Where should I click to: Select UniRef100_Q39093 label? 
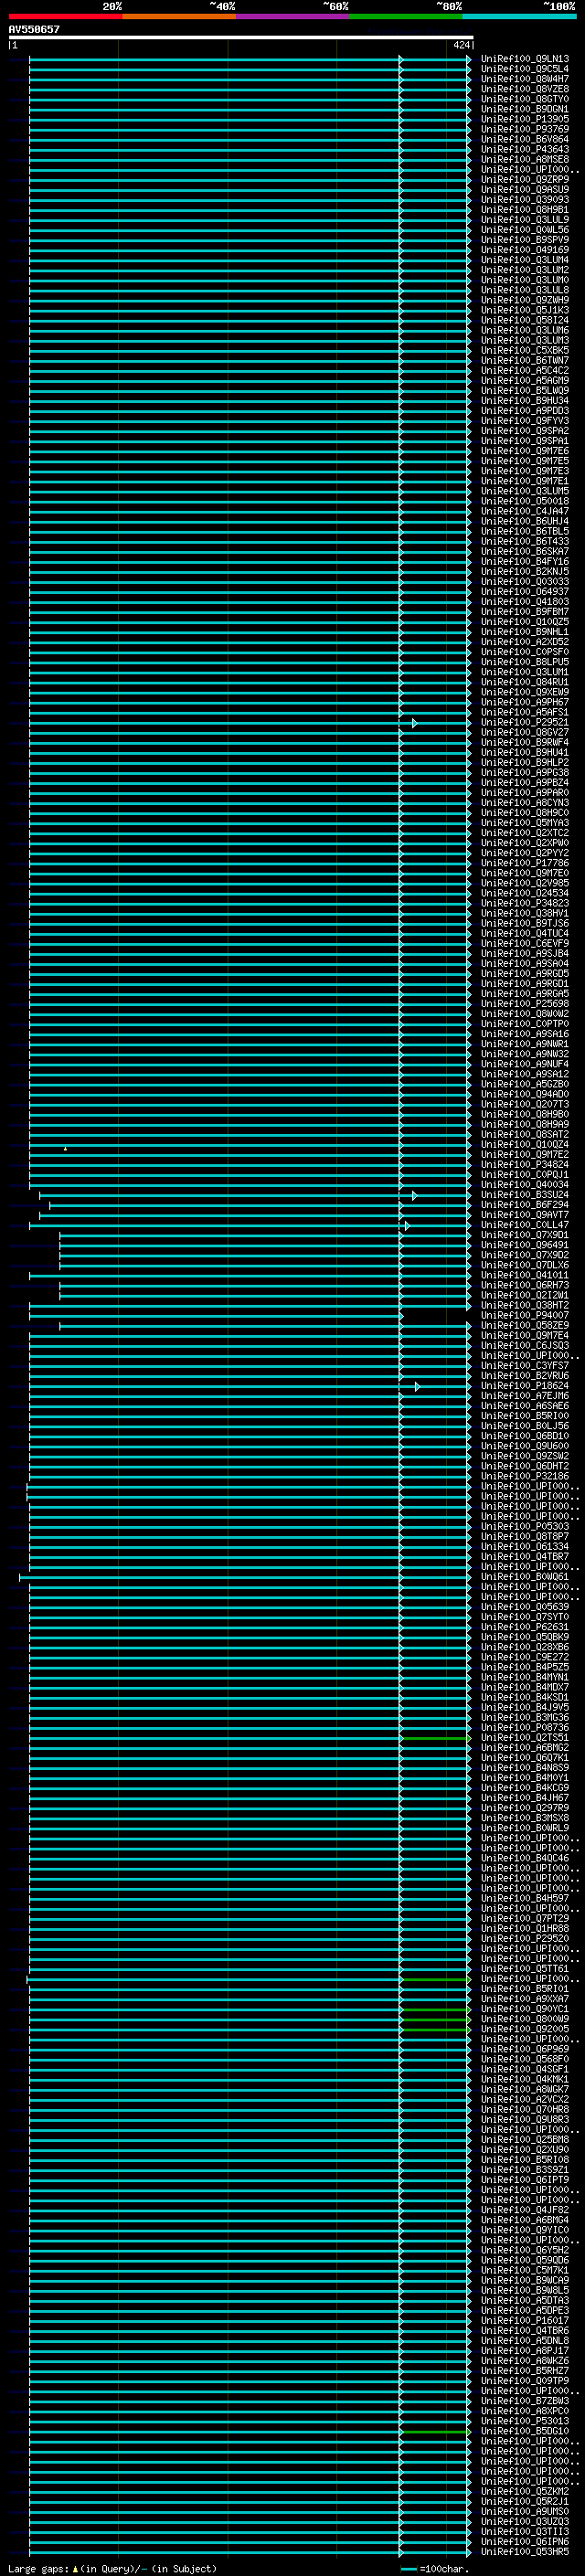tap(525, 199)
